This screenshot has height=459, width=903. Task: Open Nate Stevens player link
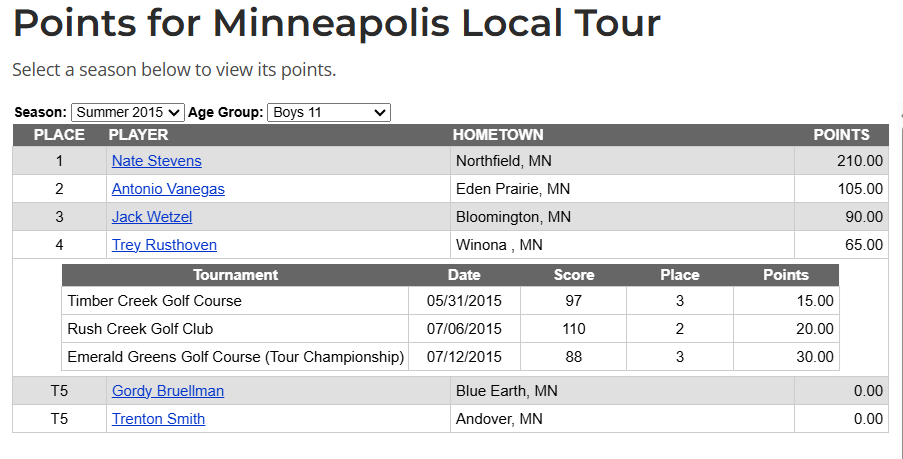click(x=156, y=161)
